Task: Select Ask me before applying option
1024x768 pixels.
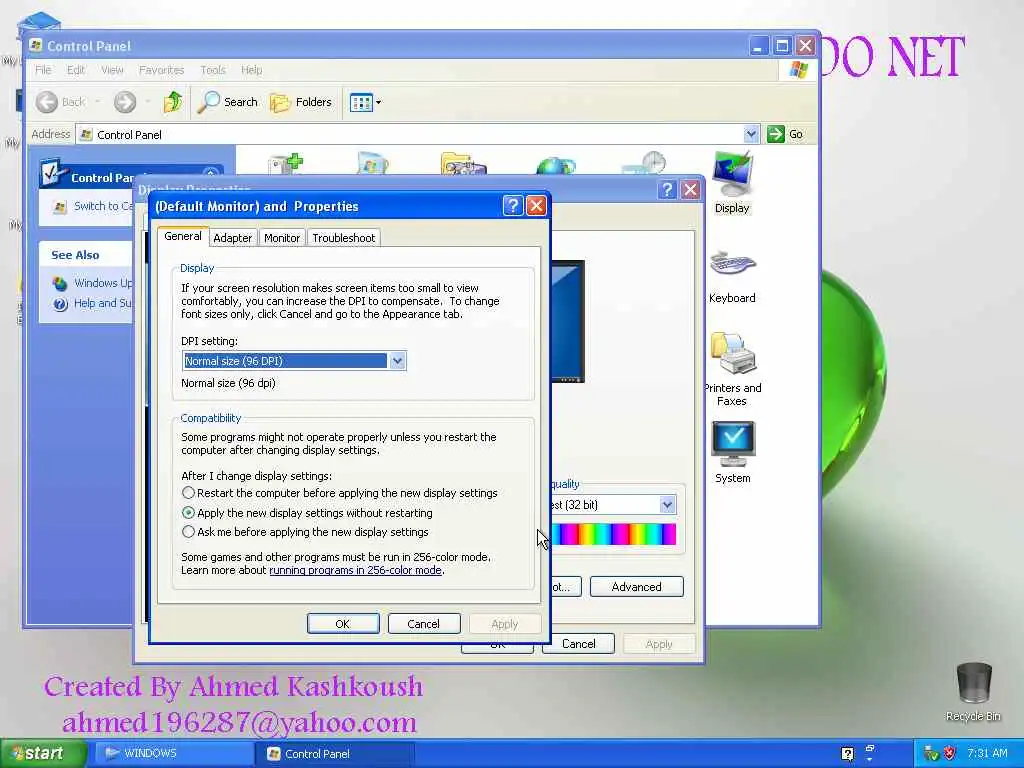Action: pyautogui.click(x=306, y=532)
